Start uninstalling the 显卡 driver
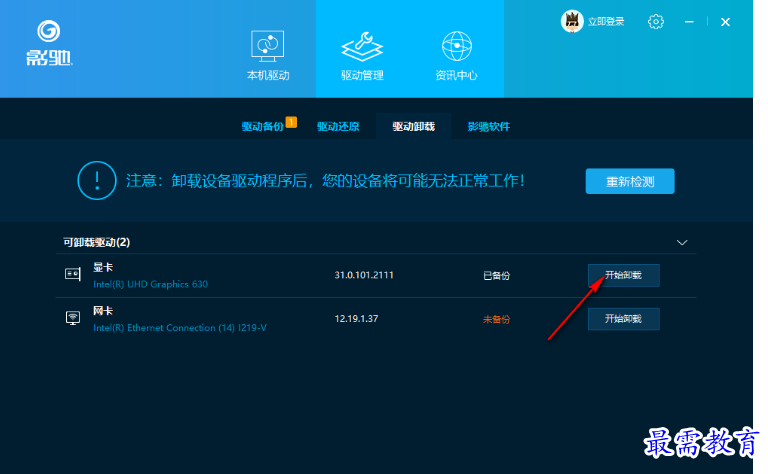 [x=624, y=275]
